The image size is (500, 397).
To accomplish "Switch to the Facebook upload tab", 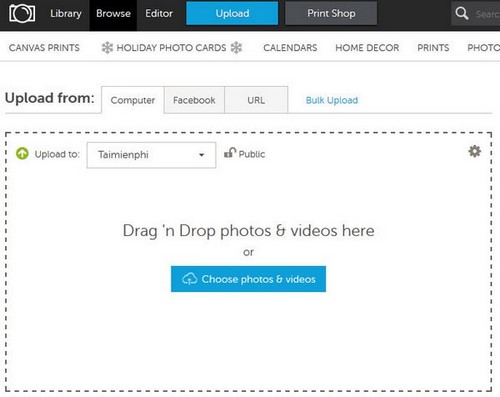I will click(194, 100).
